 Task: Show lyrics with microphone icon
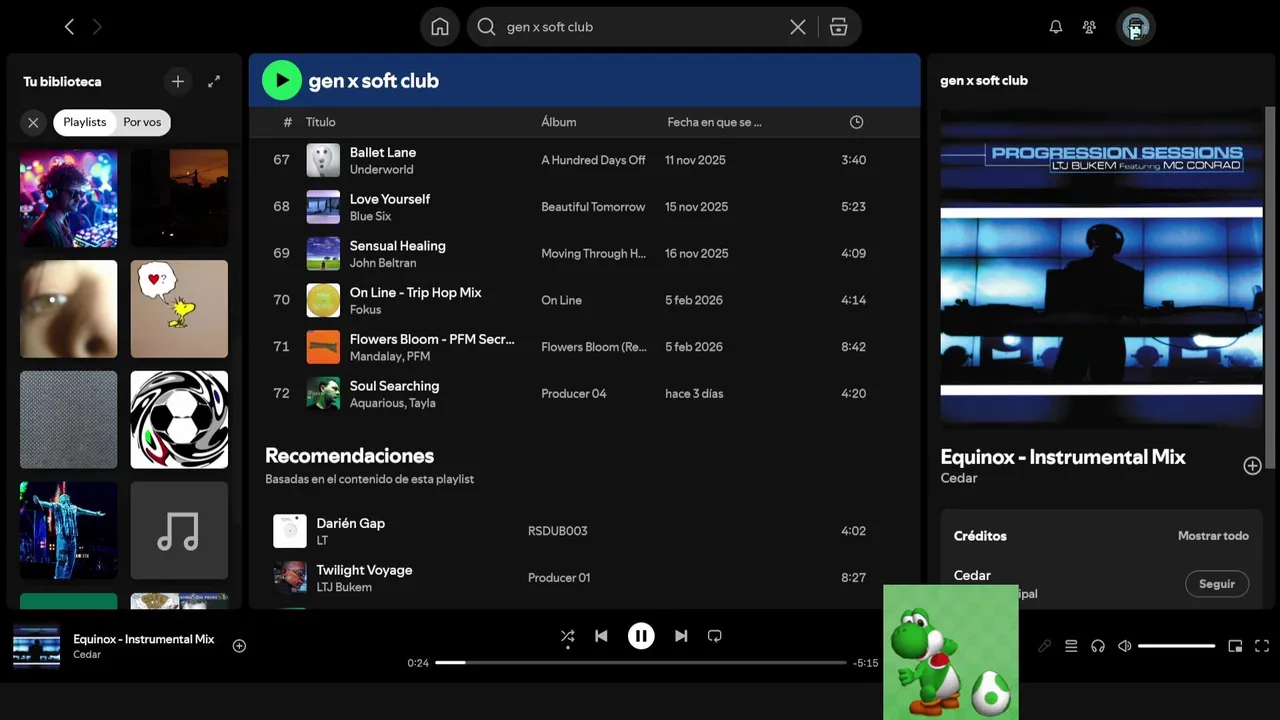coord(1044,646)
